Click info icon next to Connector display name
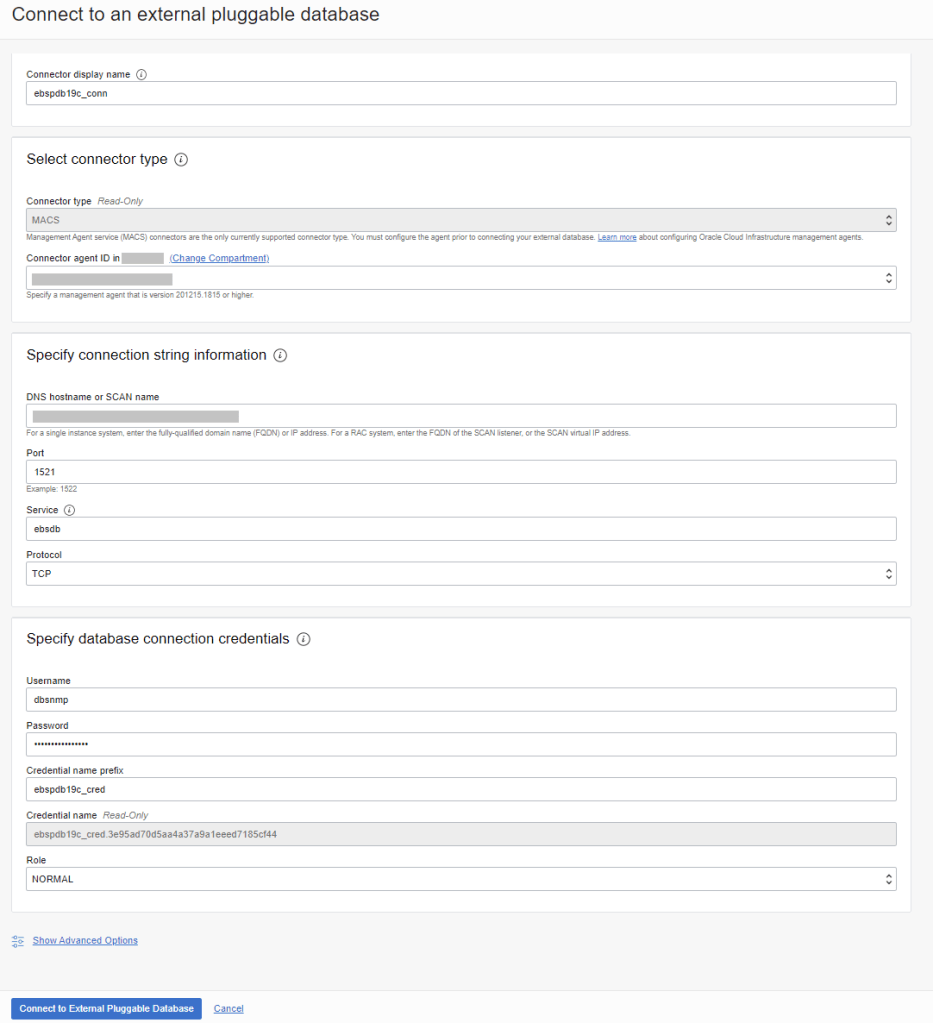933x1023 pixels. click(x=141, y=75)
